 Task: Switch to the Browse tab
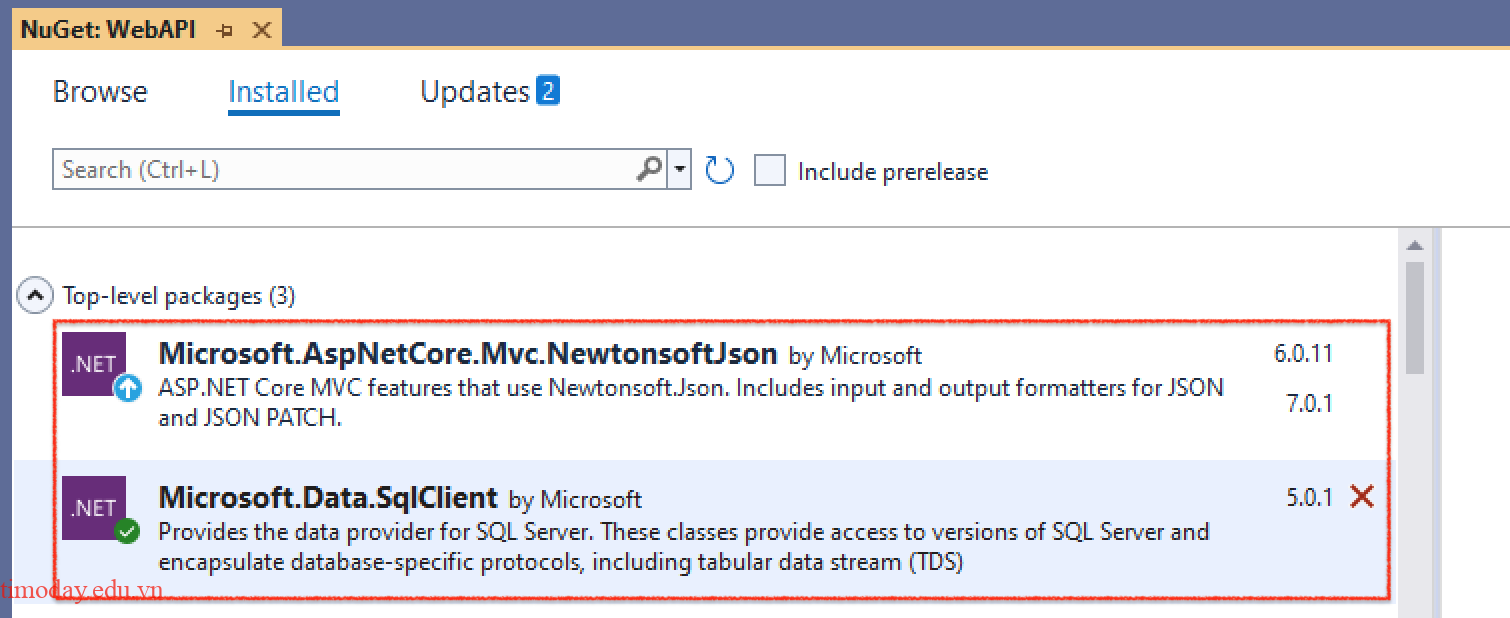[99, 91]
